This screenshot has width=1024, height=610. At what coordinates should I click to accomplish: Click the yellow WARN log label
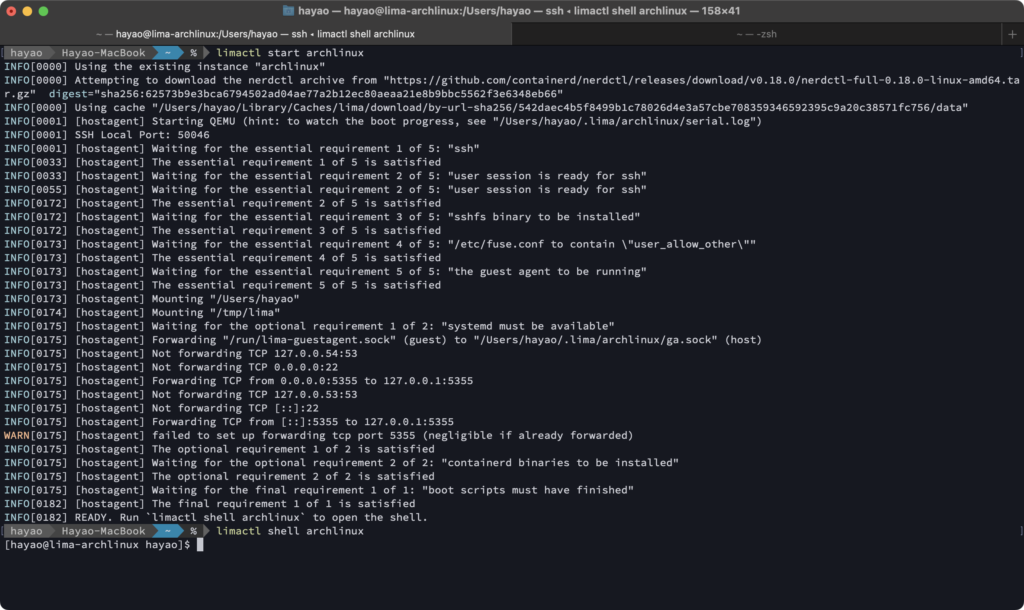(x=16, y=435)
